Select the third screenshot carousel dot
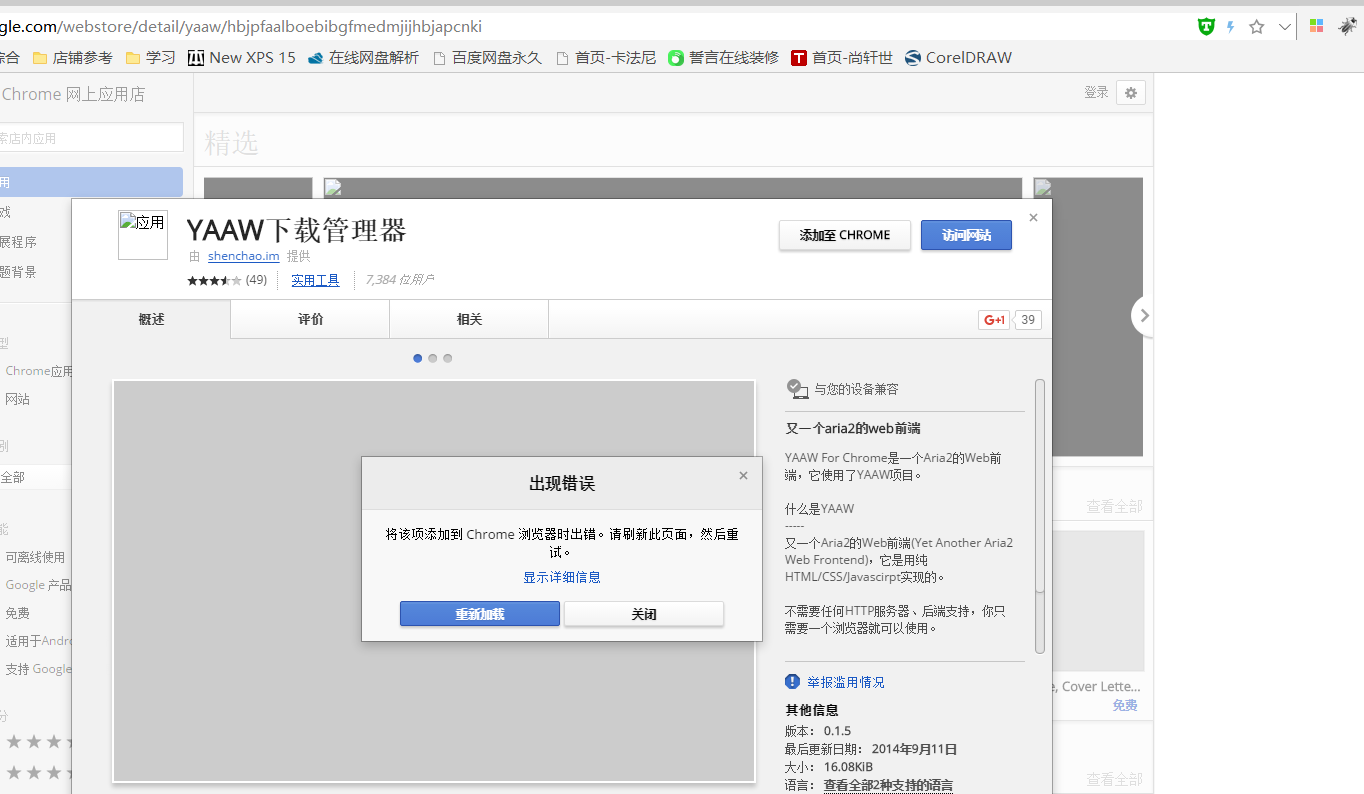1364x794 pixels. pyautogui.click(x=448, y=358)
